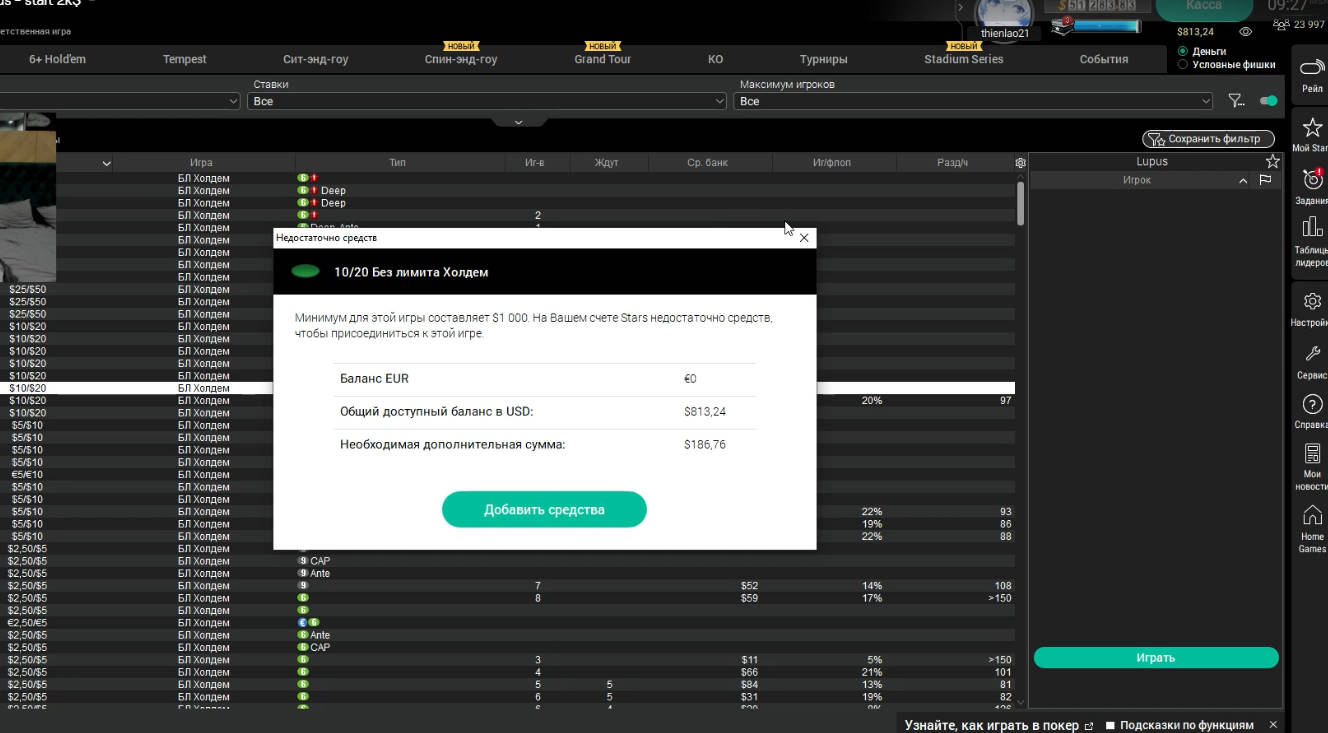Open the Ставки dropdown
Screen dimensions: 1328x733
point(487,101)
